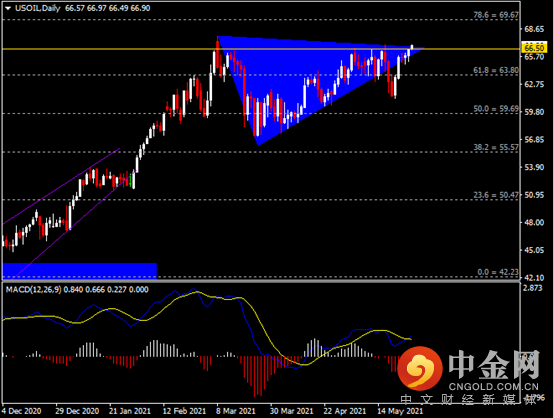Click the latest candlestick above yellow line
Image resolution: width=554 pixels, height=418 pixels.
click(x=412, y=47)
